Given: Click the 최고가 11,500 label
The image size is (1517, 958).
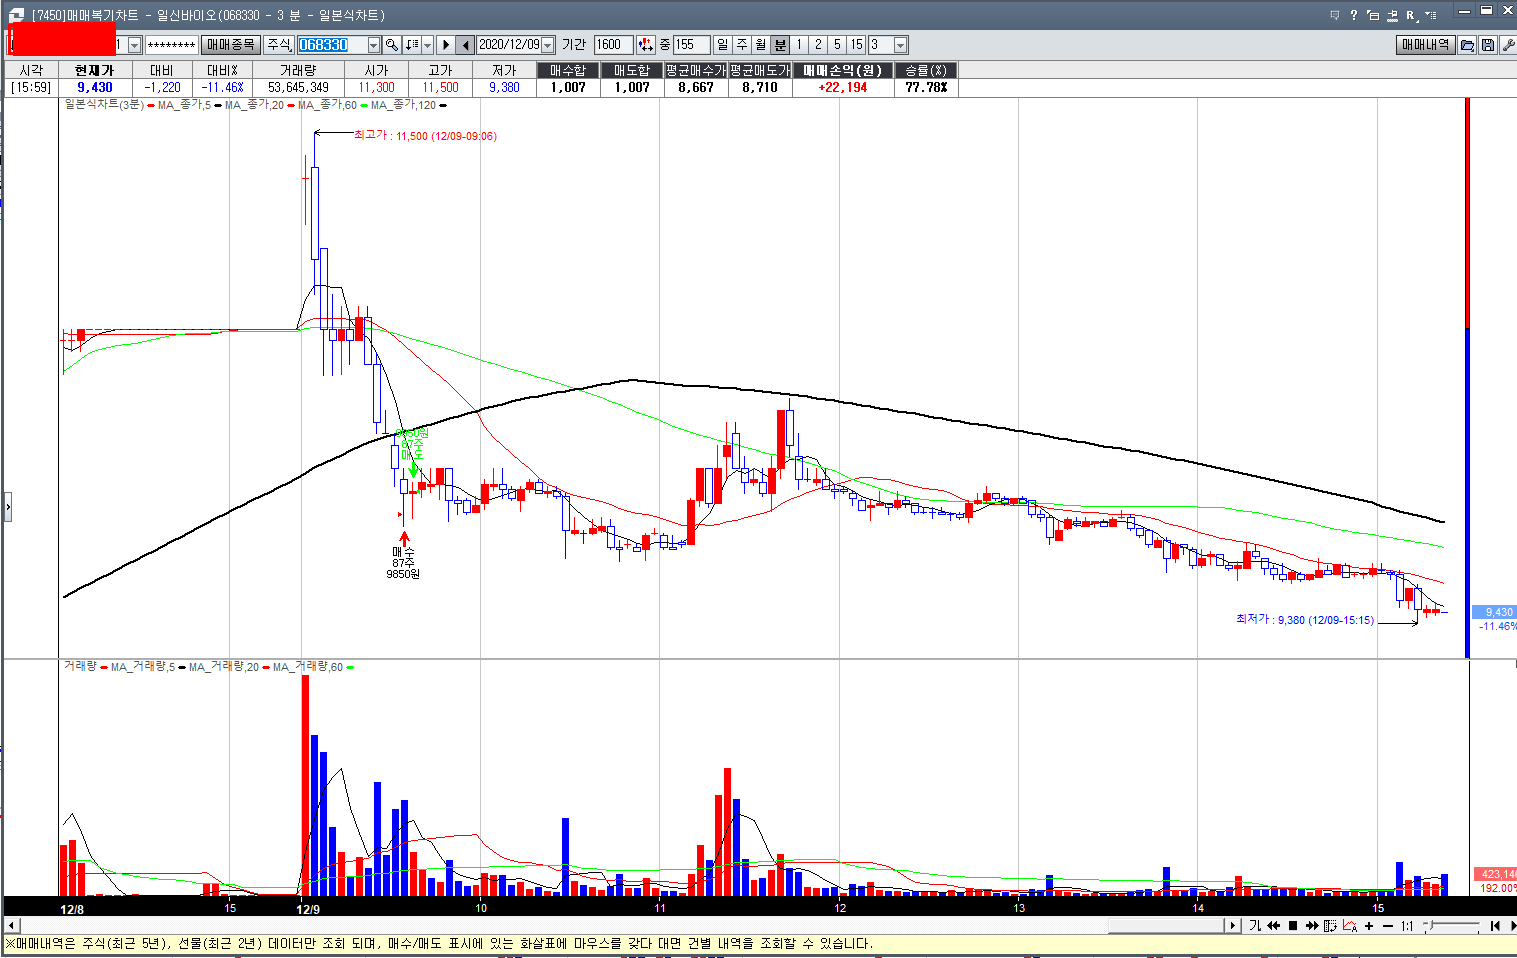Looking at the screenshot, I should point(425,135).
